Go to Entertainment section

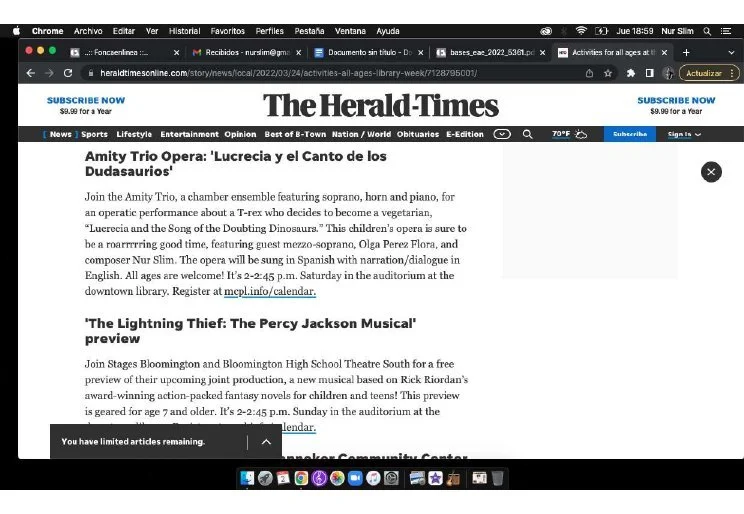189,134
